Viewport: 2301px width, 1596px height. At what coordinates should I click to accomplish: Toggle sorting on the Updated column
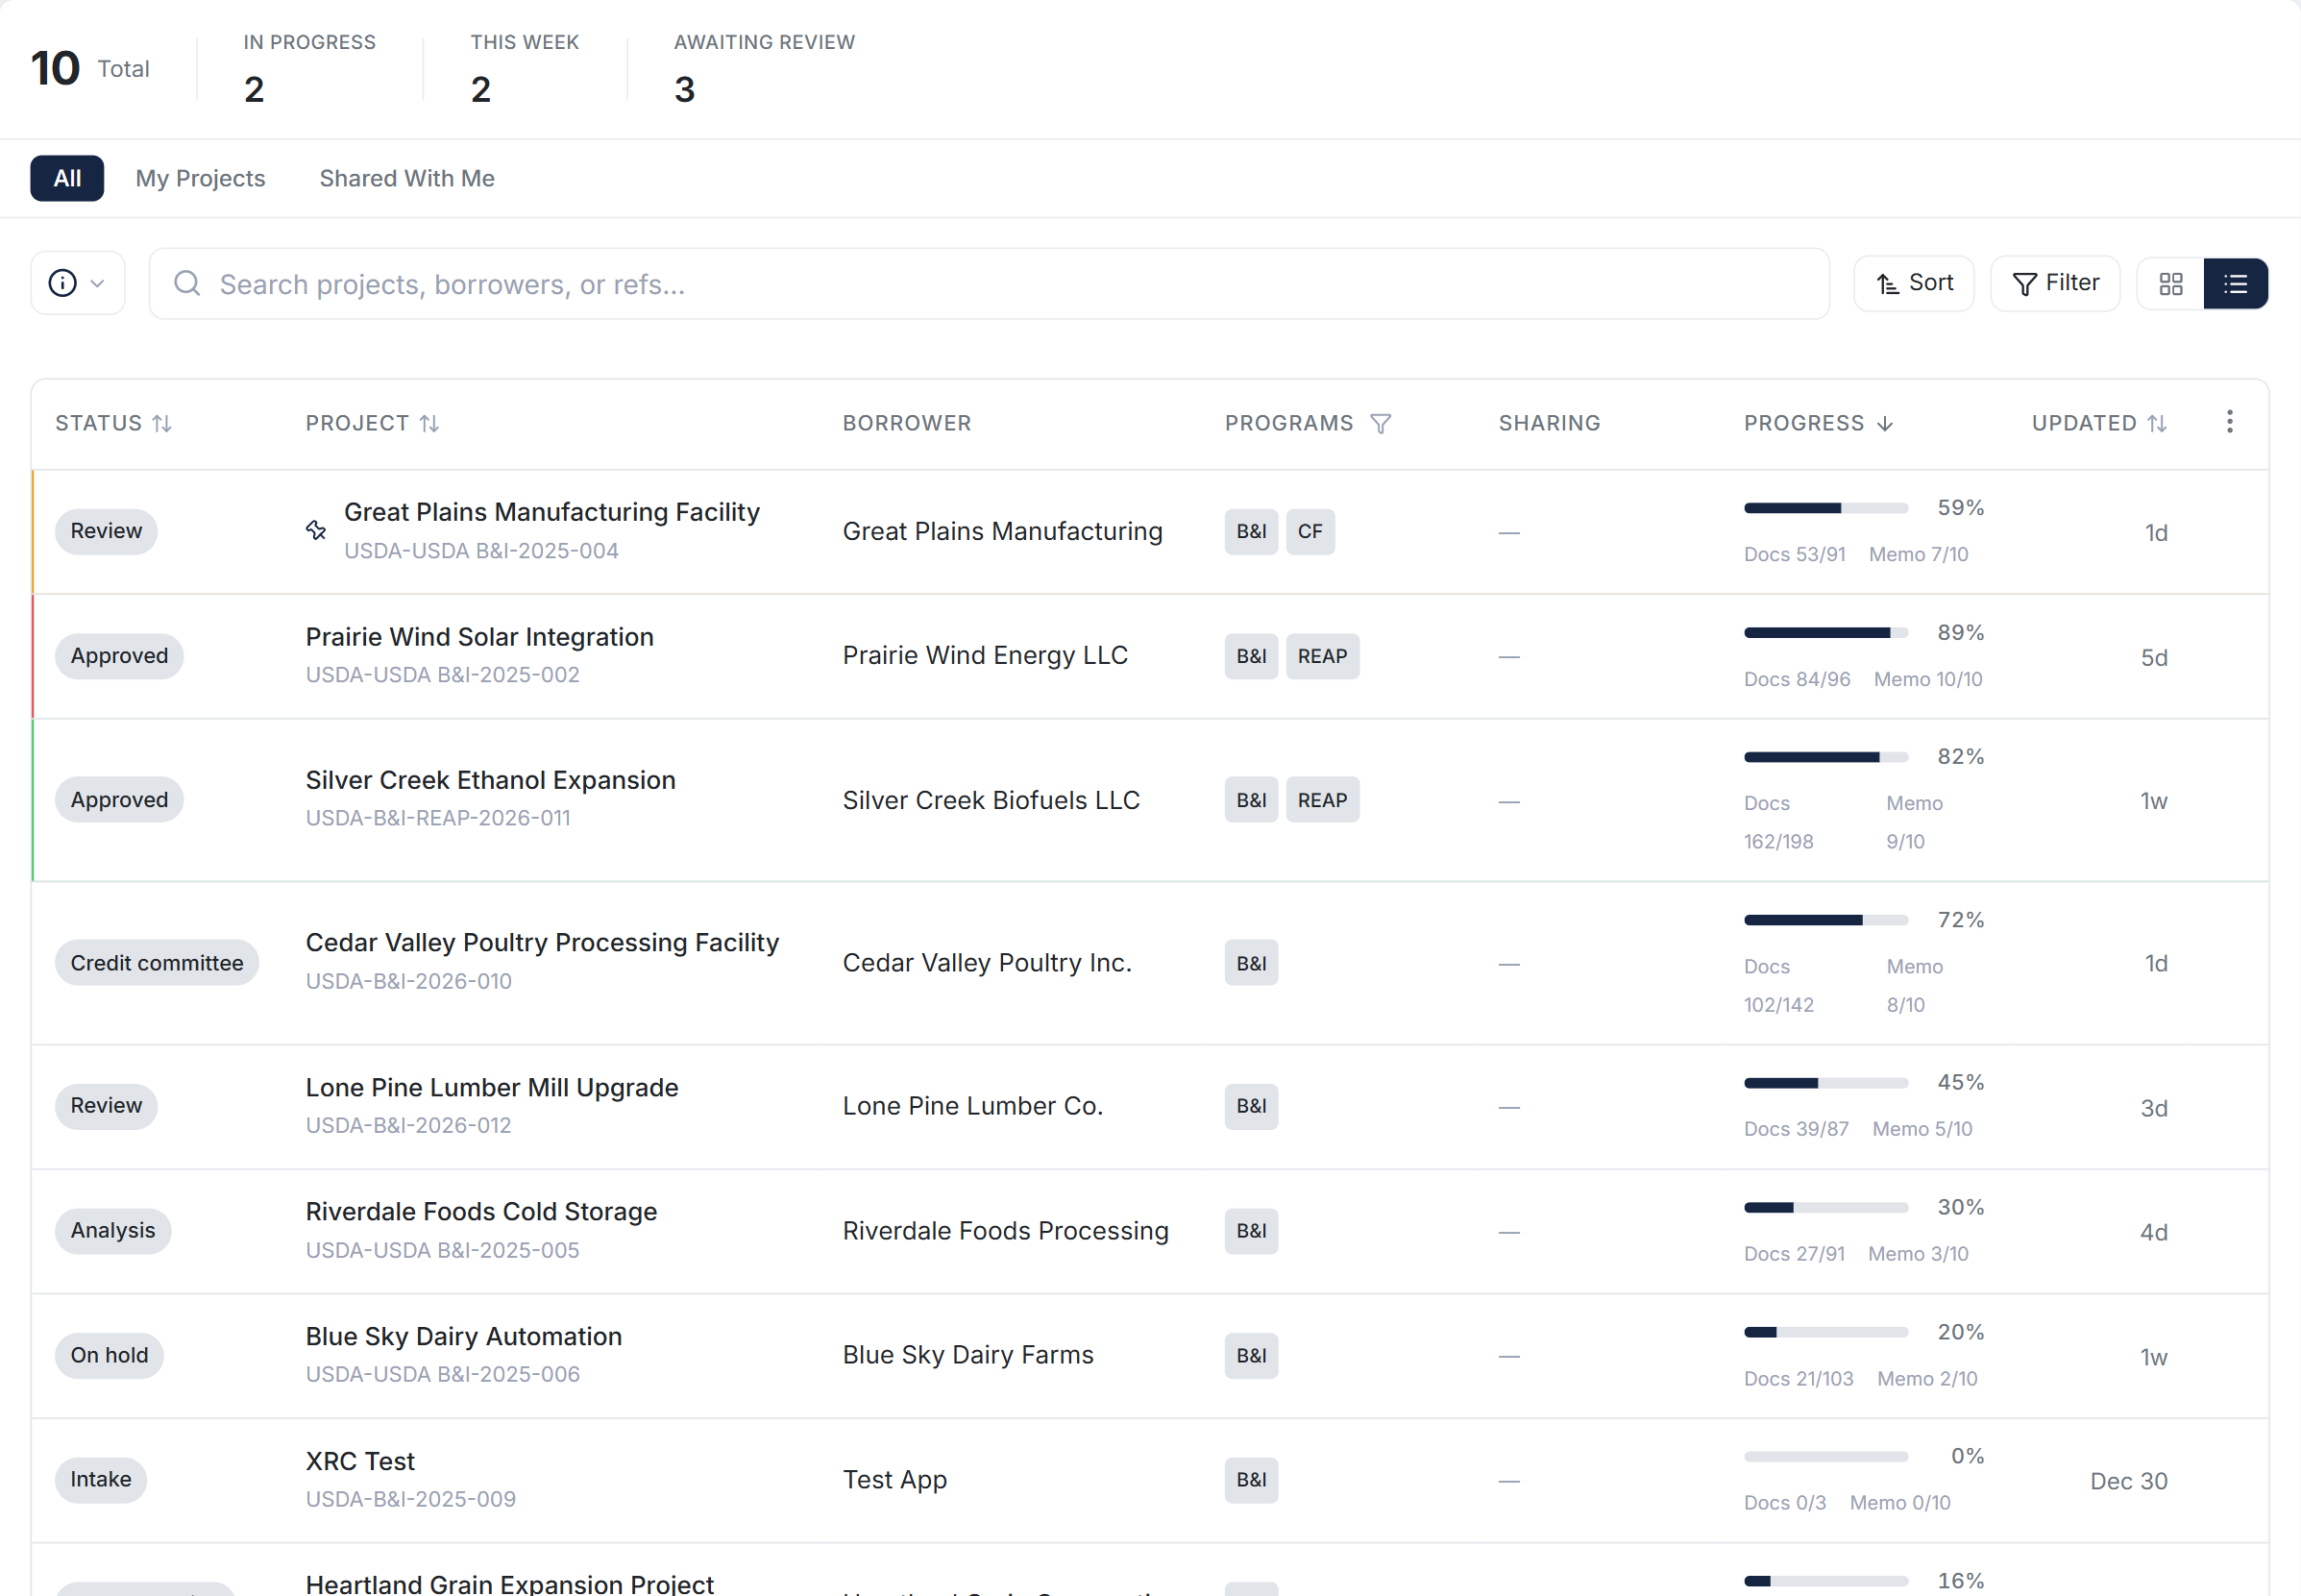[x=2157, y=423]
